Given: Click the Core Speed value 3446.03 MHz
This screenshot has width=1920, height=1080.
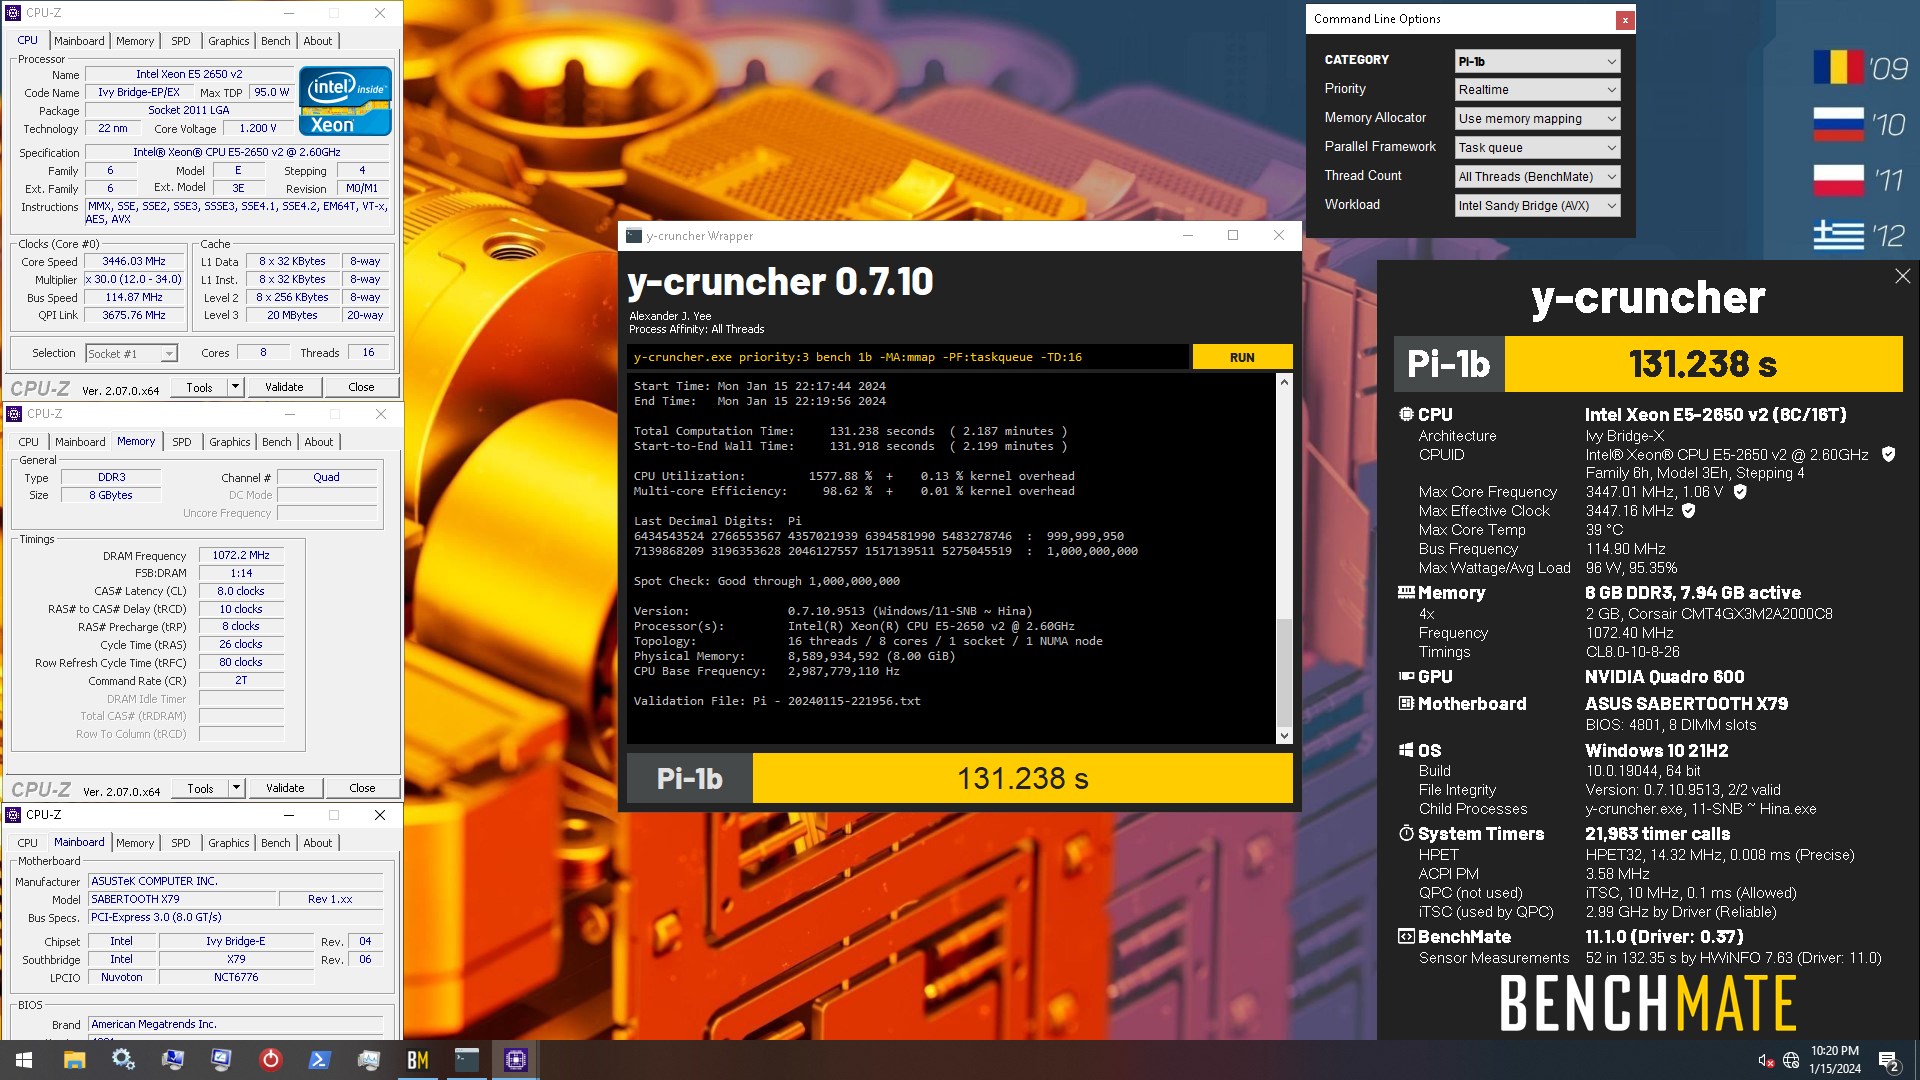Looking at the screenshot, I should pyautogui.click(x=136, y=261).
